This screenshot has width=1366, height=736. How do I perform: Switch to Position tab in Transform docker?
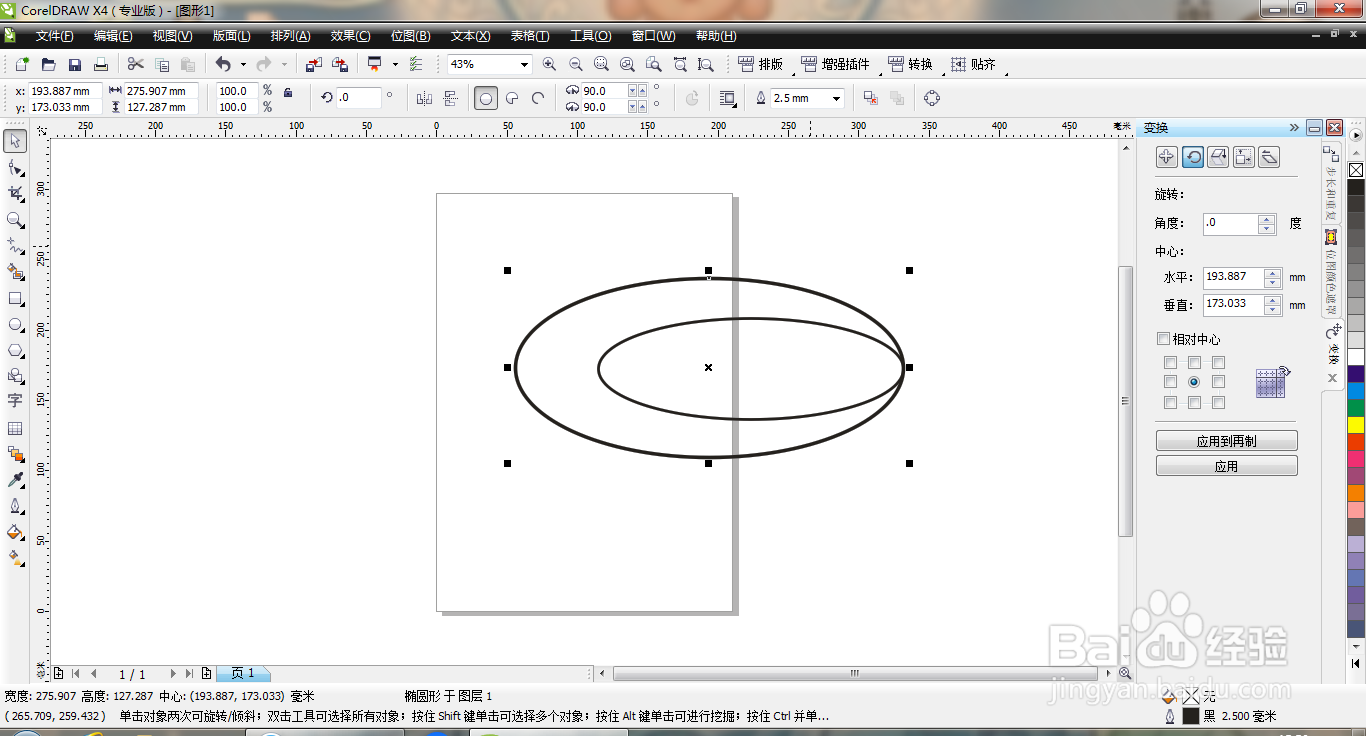tap(1167, 157)
